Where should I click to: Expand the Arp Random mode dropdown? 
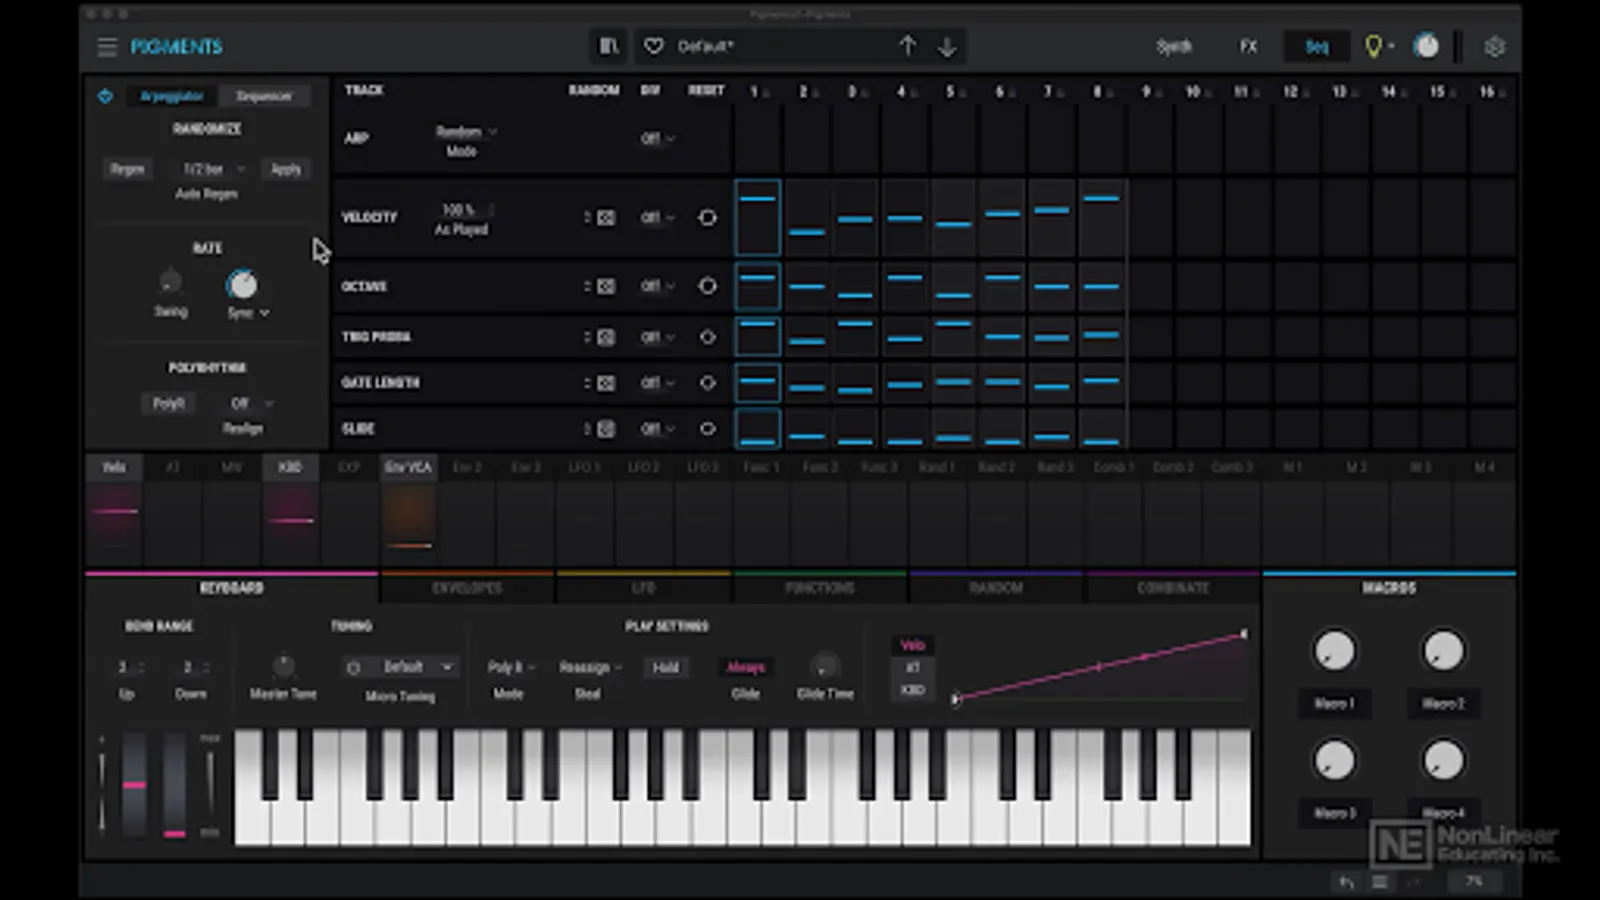tap(465, 132)
